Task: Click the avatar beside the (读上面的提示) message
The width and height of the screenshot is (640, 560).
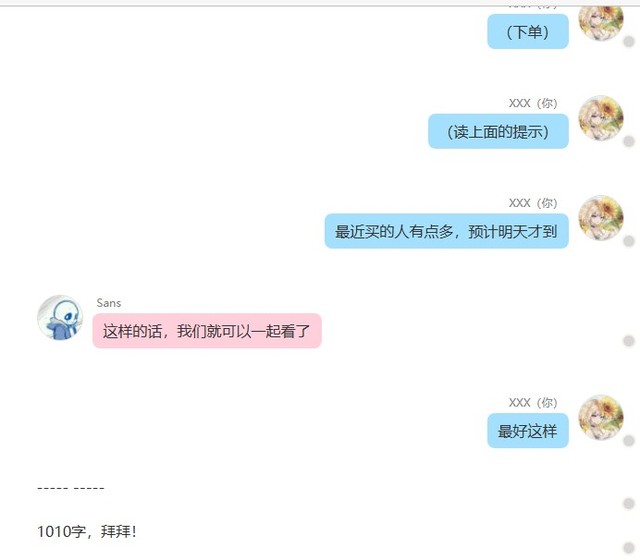Action: (x=601, y=118)
